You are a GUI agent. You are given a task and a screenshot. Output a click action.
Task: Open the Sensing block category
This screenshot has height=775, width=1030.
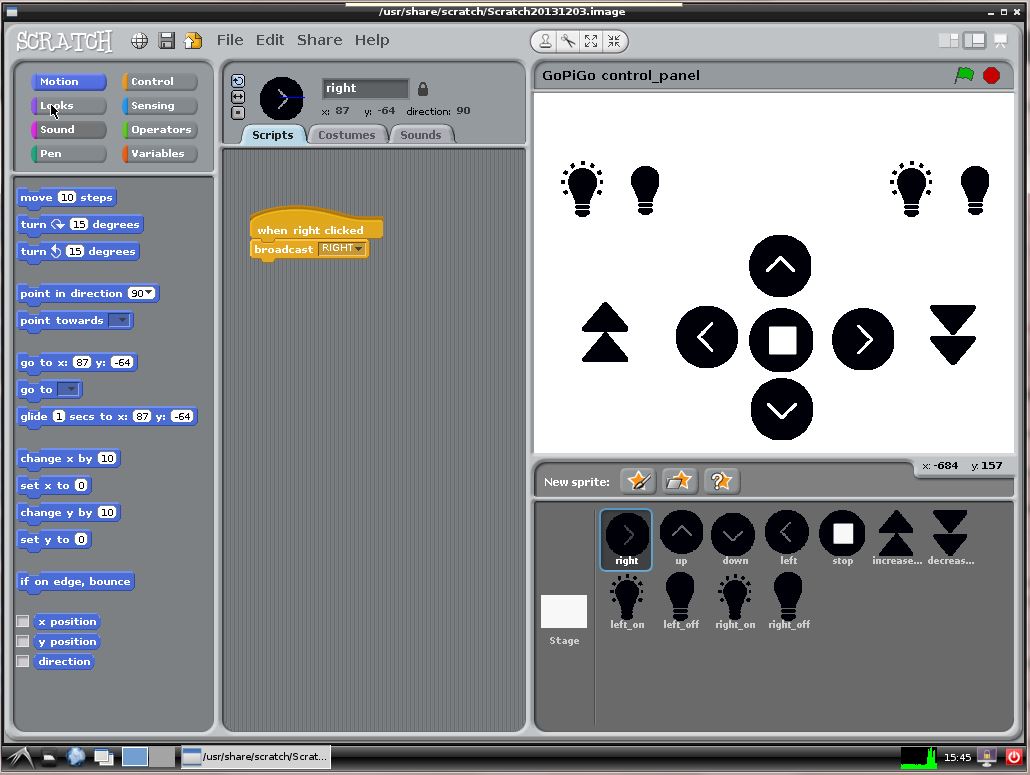[x=160, y=106]
